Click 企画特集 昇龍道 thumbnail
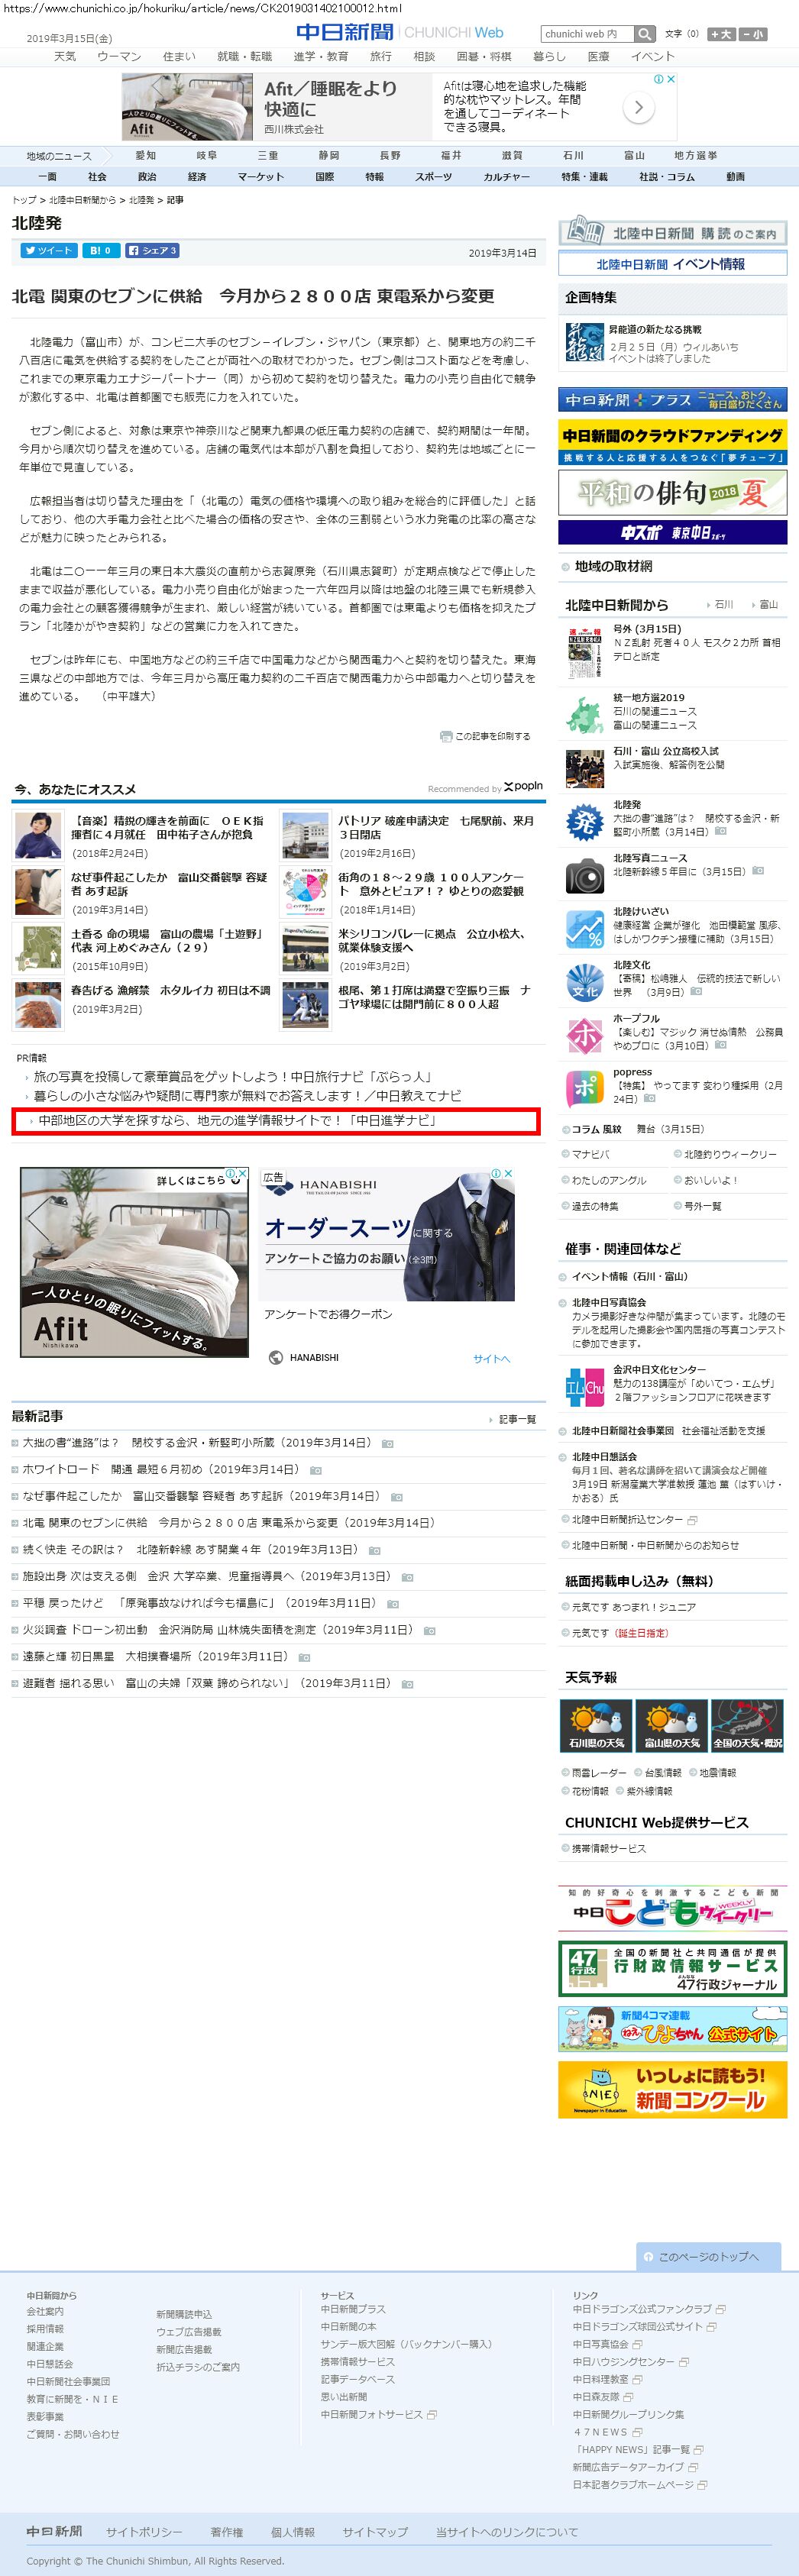Screen dimensions: 799x2576 coord(584,341)
